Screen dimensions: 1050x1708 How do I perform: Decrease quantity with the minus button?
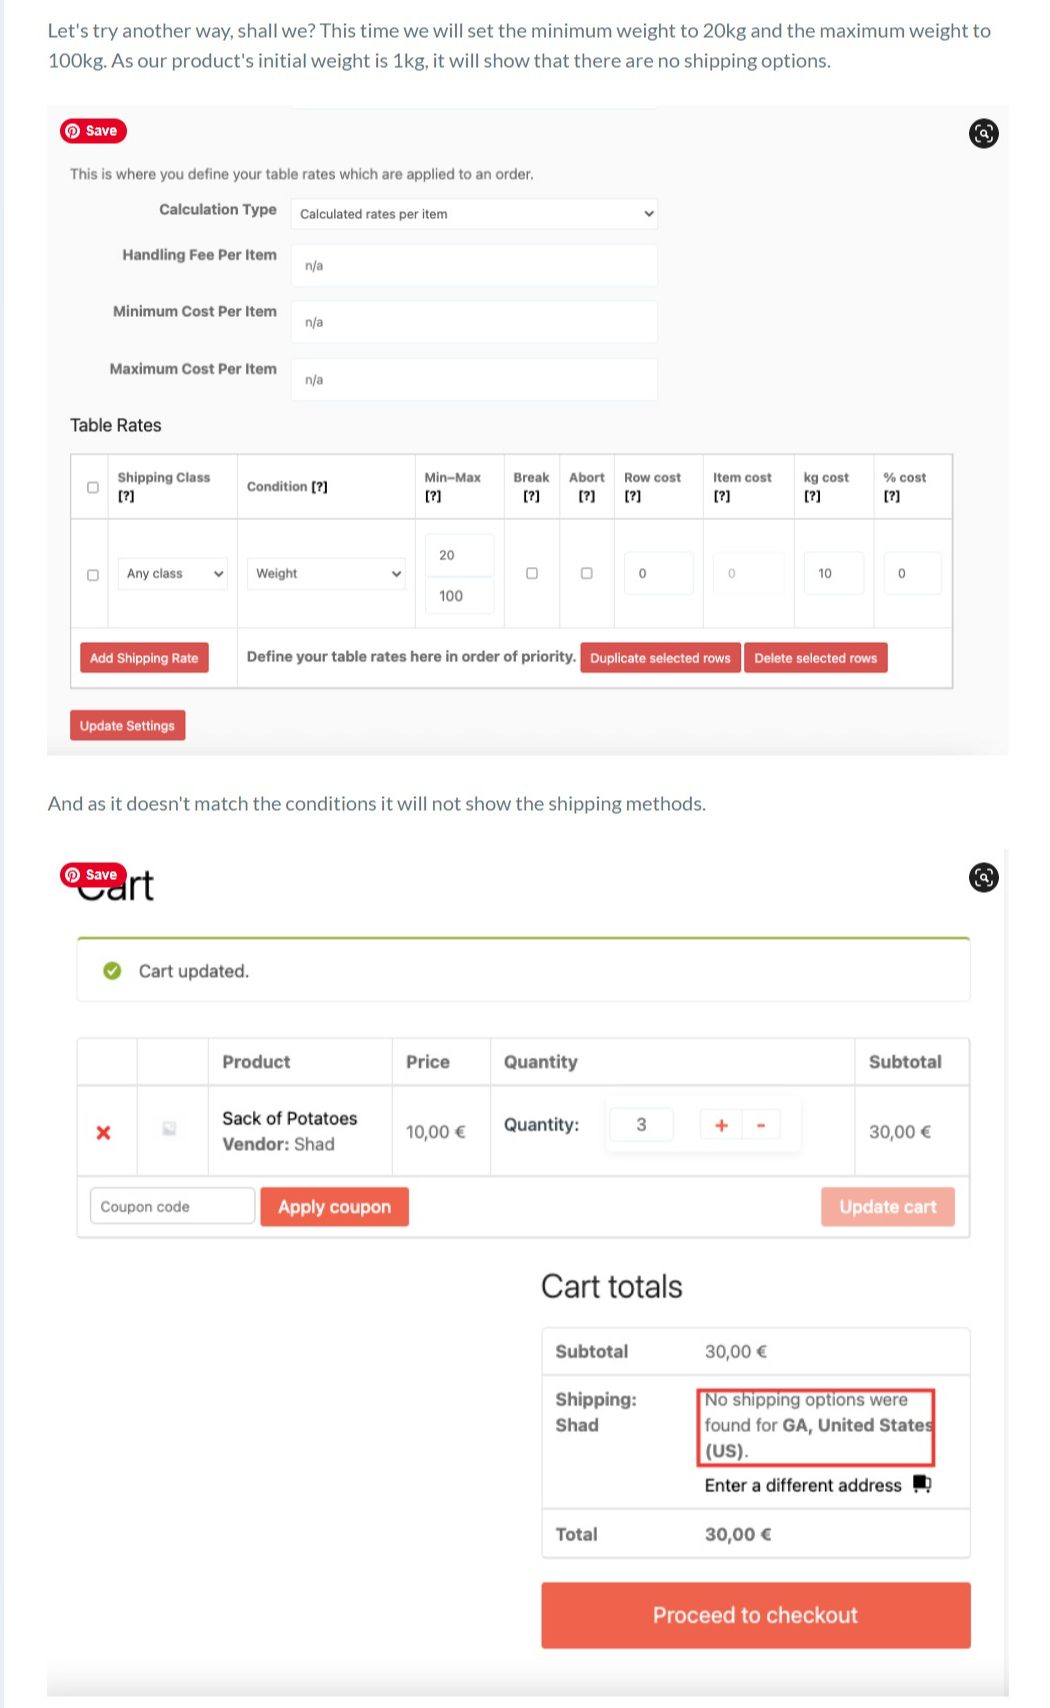(x=761, y=1125)
